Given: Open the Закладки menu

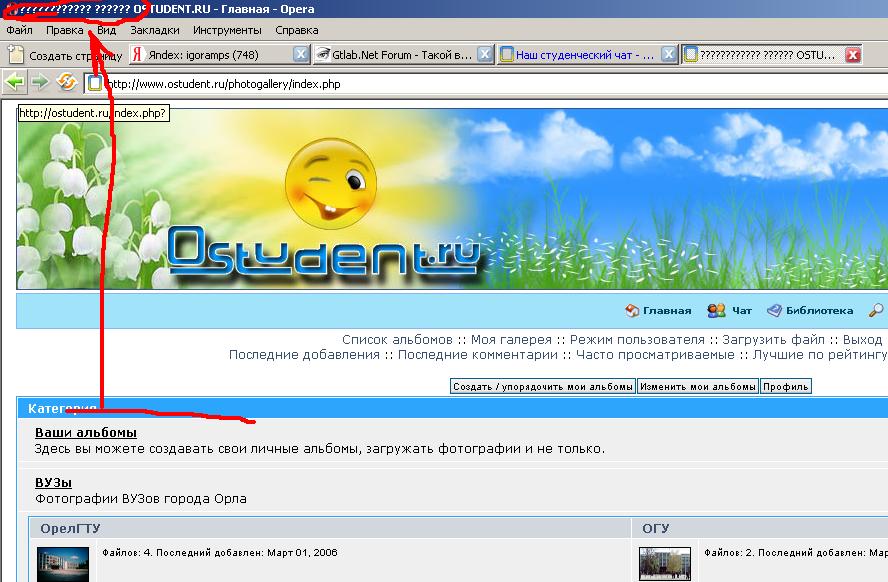Looking at the screenshot, I should (155, 30).
